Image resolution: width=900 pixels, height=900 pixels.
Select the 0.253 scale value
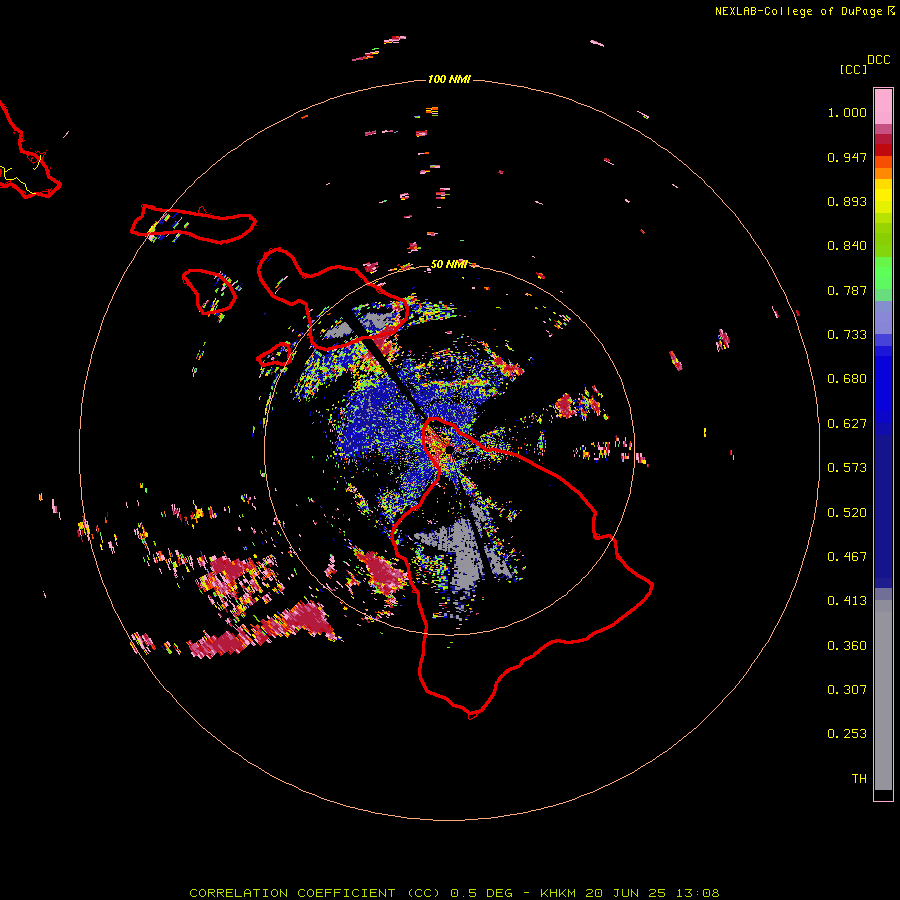847,734
